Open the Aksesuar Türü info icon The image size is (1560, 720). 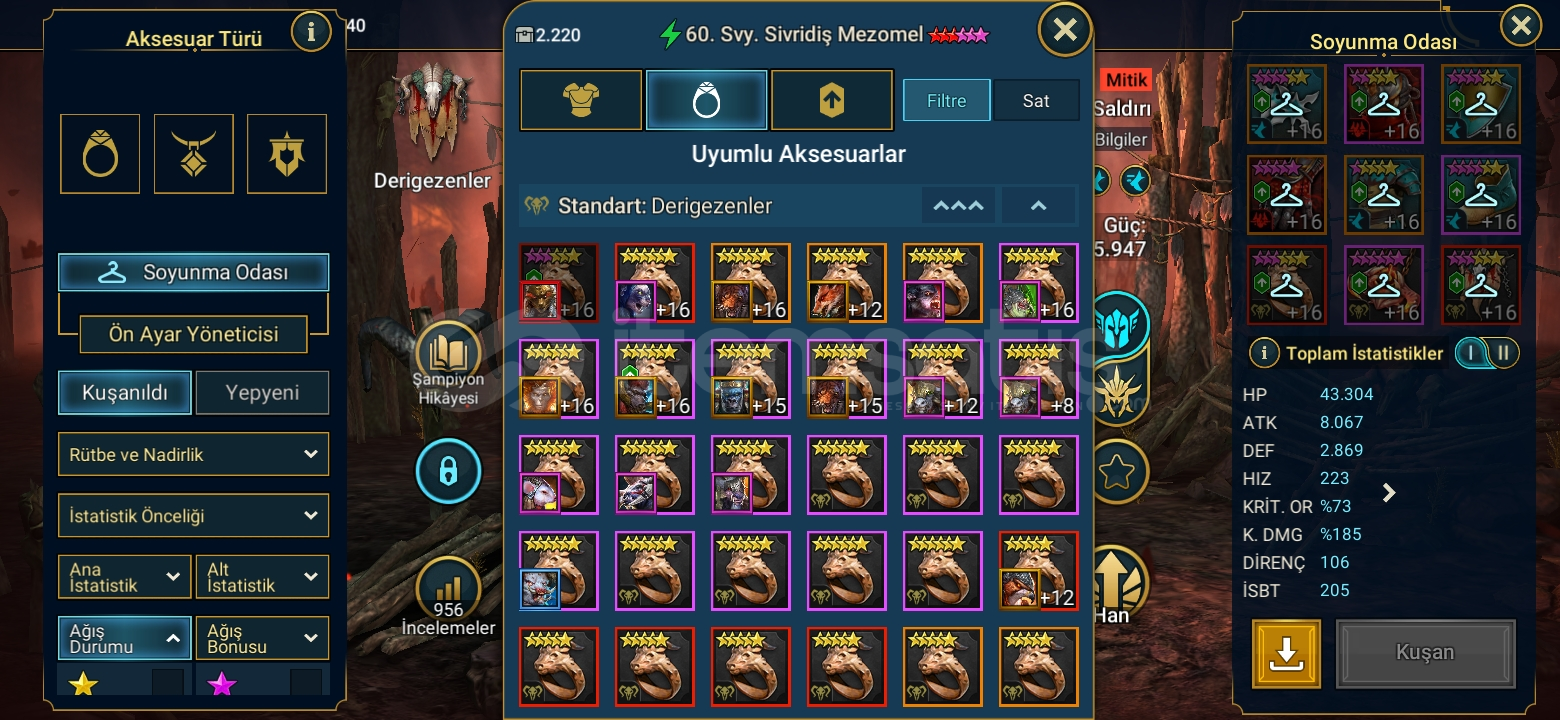[311, 33]
